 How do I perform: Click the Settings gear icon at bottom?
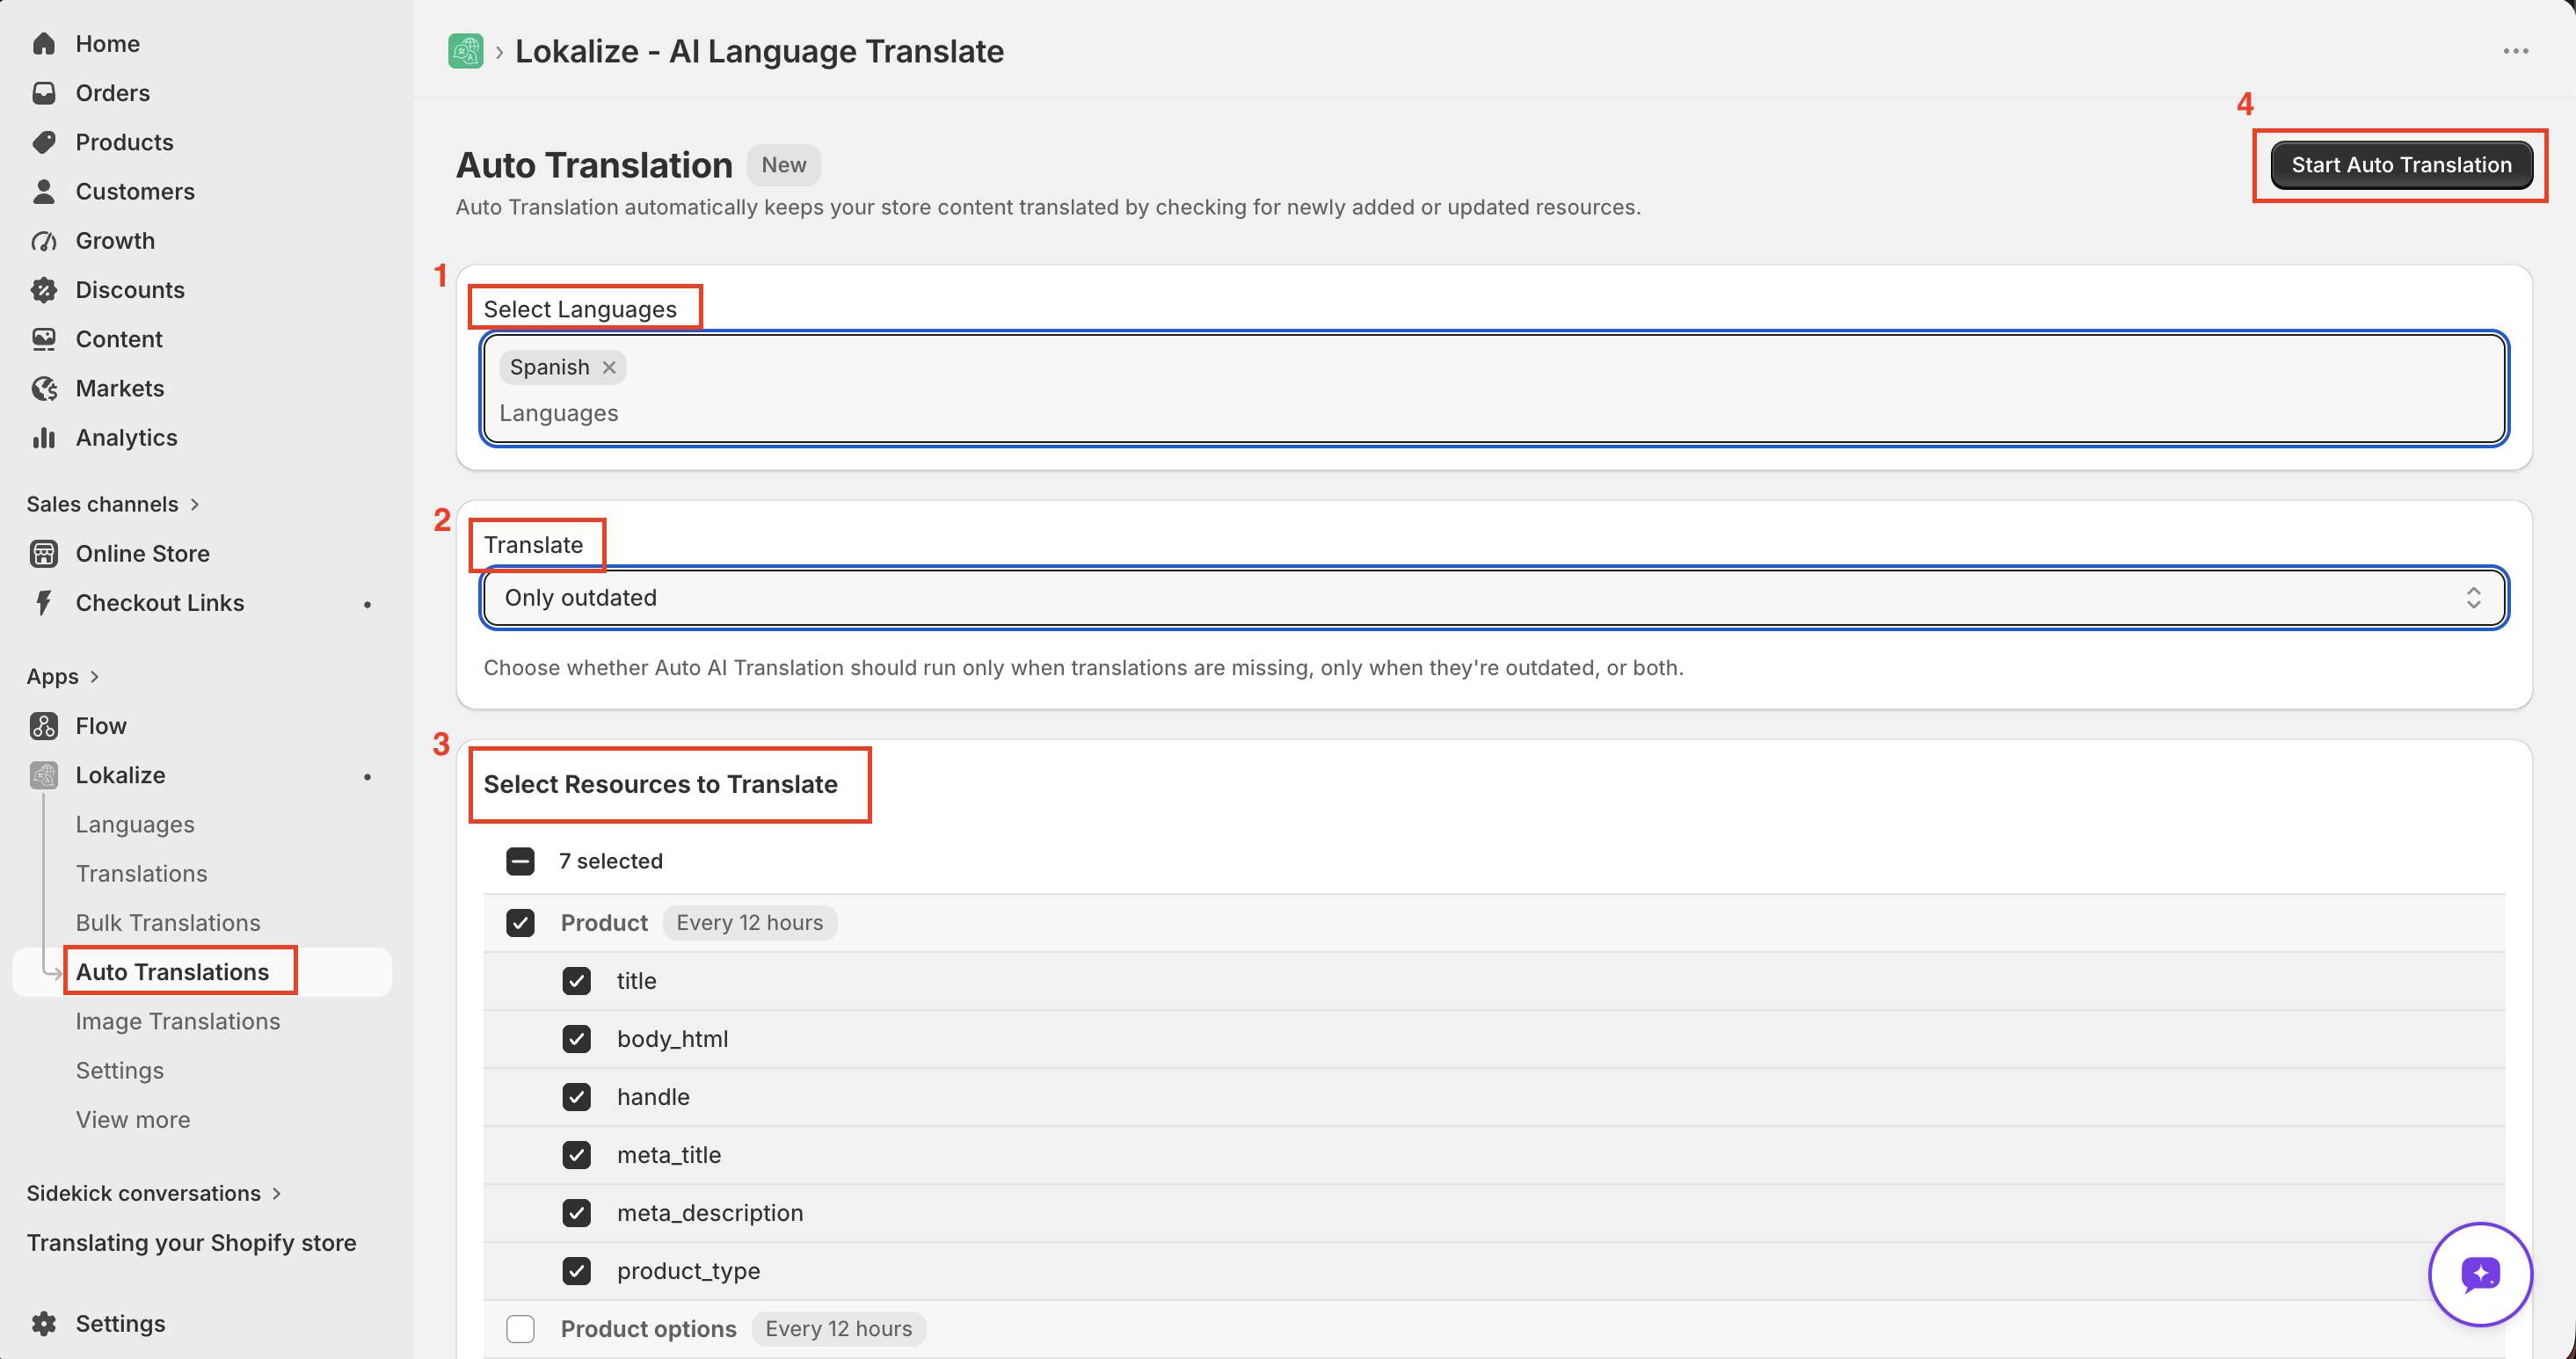(43, 1324)
